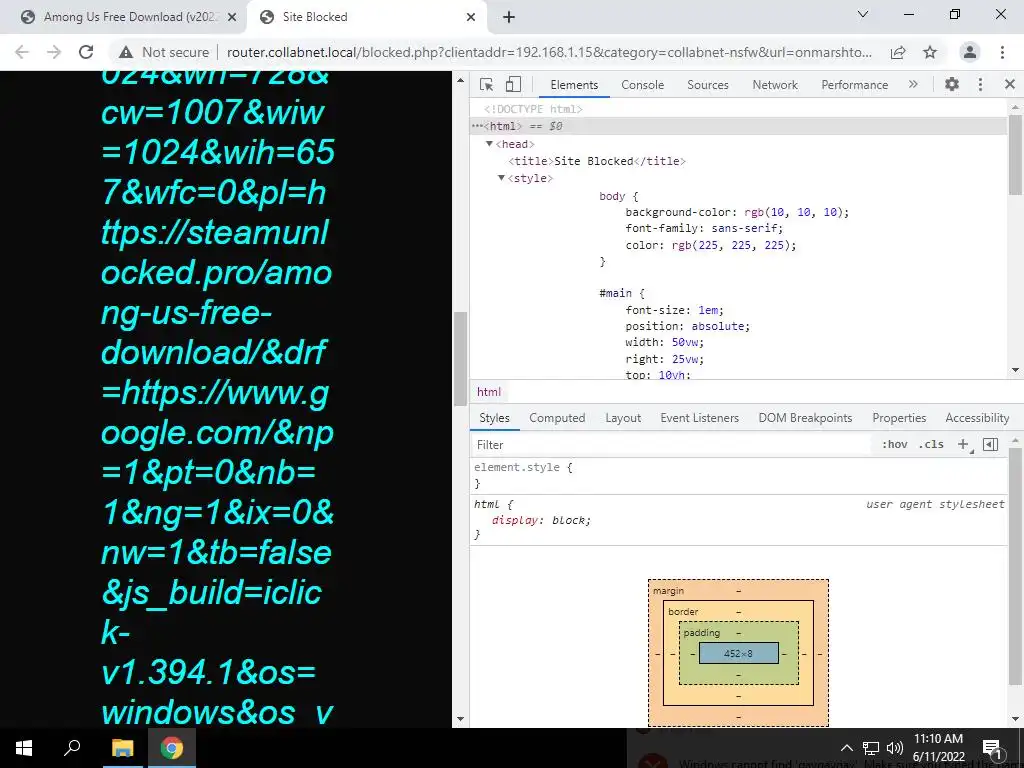1024x768 pixels.
Task: Click the DOCTYPE html line
Action: coord(534,109)
